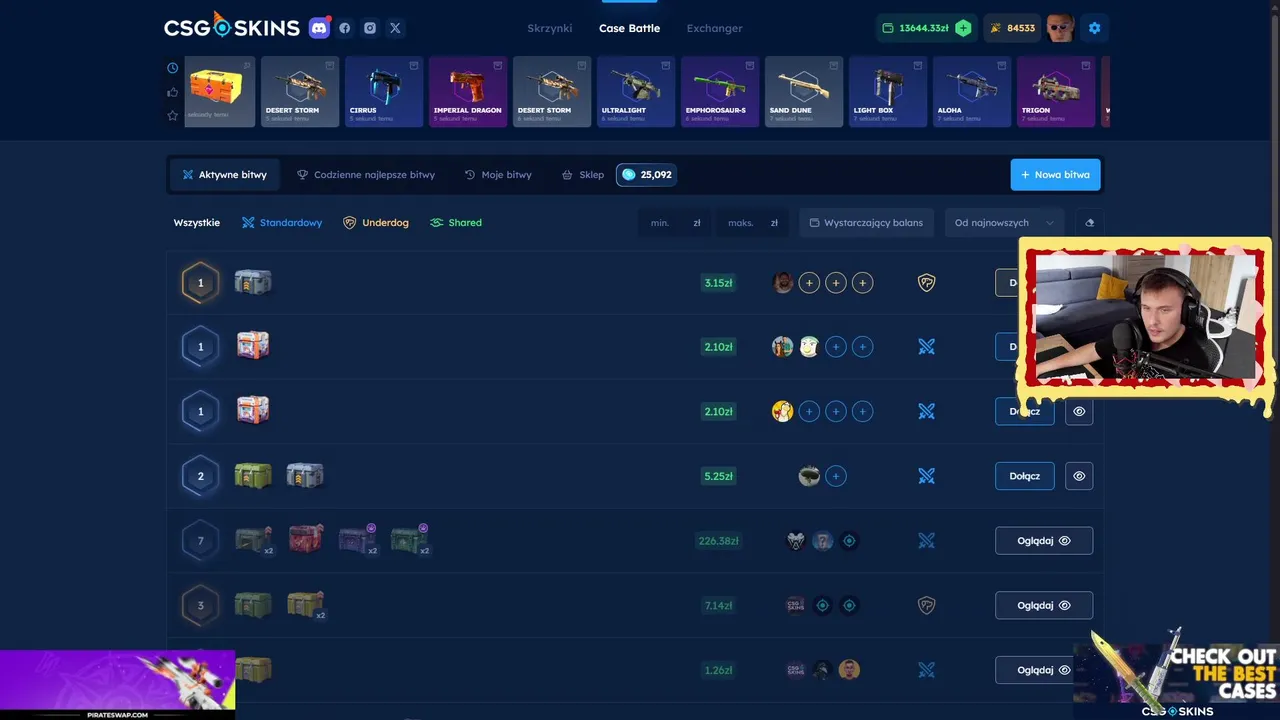Image resolution: width=1280 pixels, height=720 pixels.
Task: Click the Nowa bitwa button
Action: (1055, 175)
